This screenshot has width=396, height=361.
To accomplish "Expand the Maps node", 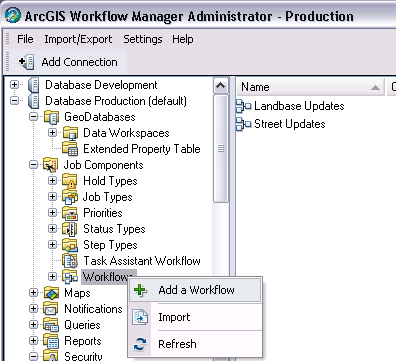I will click(x=33, y=293).
